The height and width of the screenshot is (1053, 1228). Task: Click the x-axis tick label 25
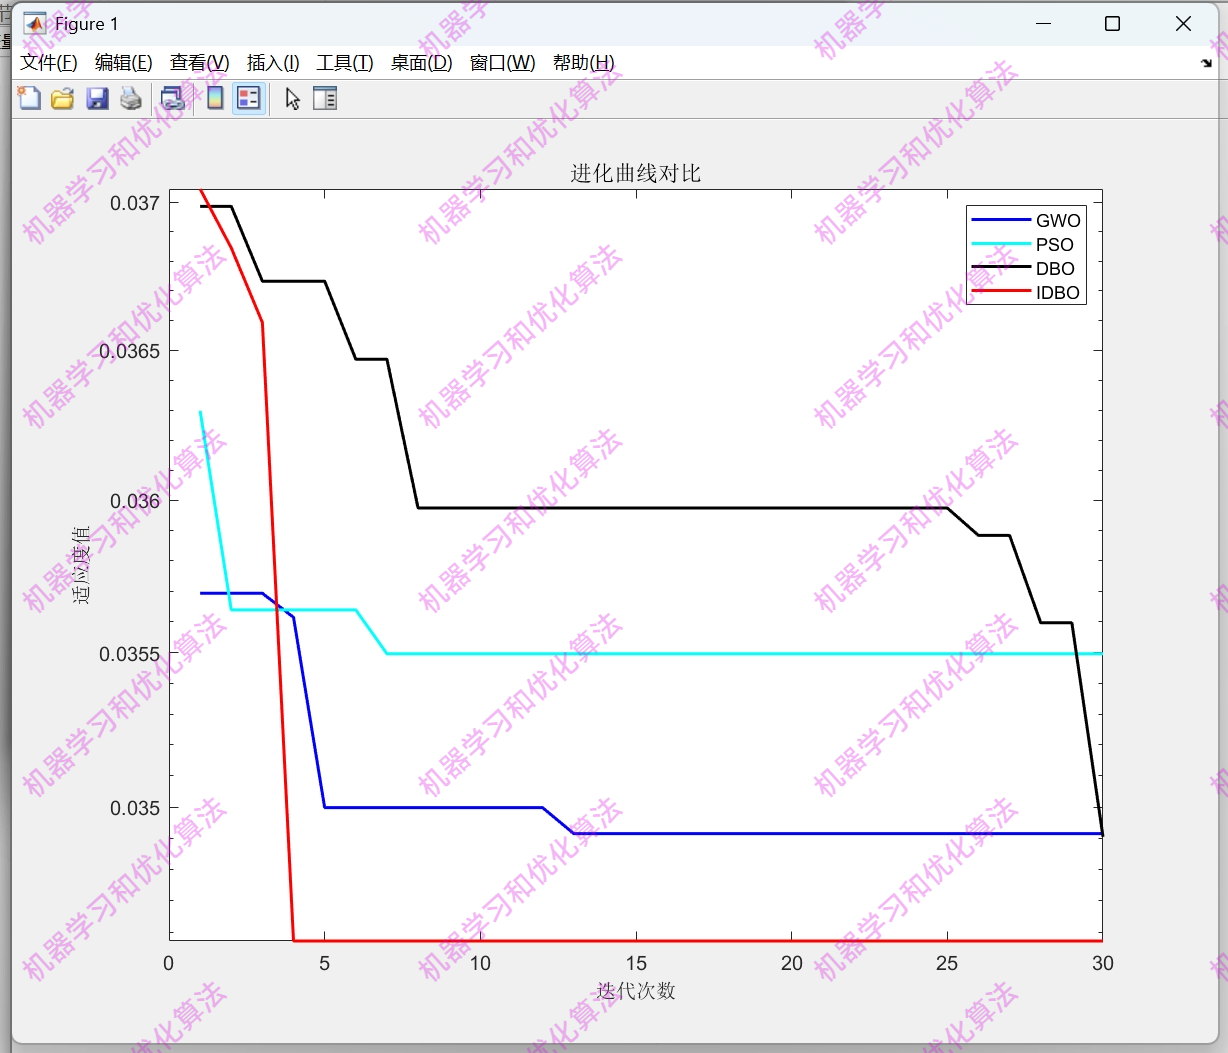pyautogui.click(x=947, y=963)
